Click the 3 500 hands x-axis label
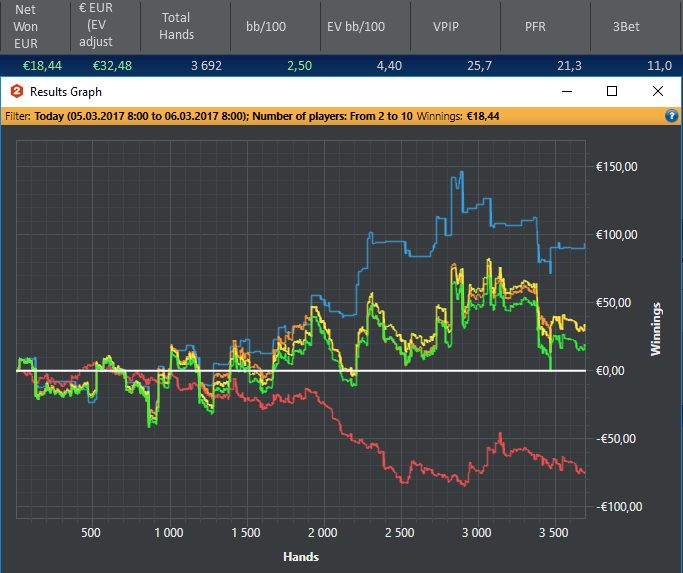Screen dimensions: 683x573 point(554,532)
